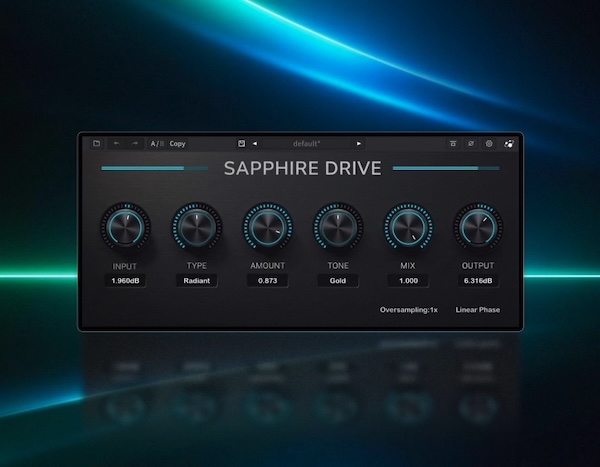This screenshot has width=600, height=467.
Task: Click the AMOUNT knob
Action: coord(267,228)
